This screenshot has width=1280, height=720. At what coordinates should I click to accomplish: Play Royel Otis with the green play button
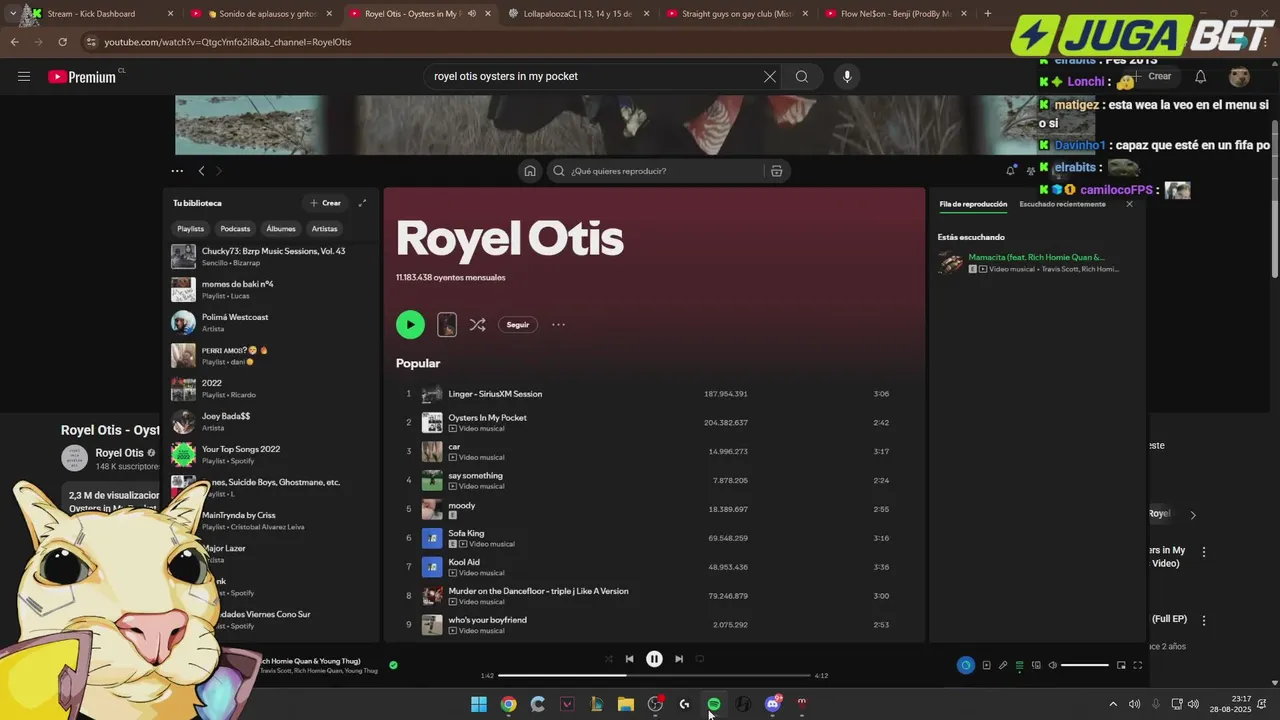(x=410, y=324)
